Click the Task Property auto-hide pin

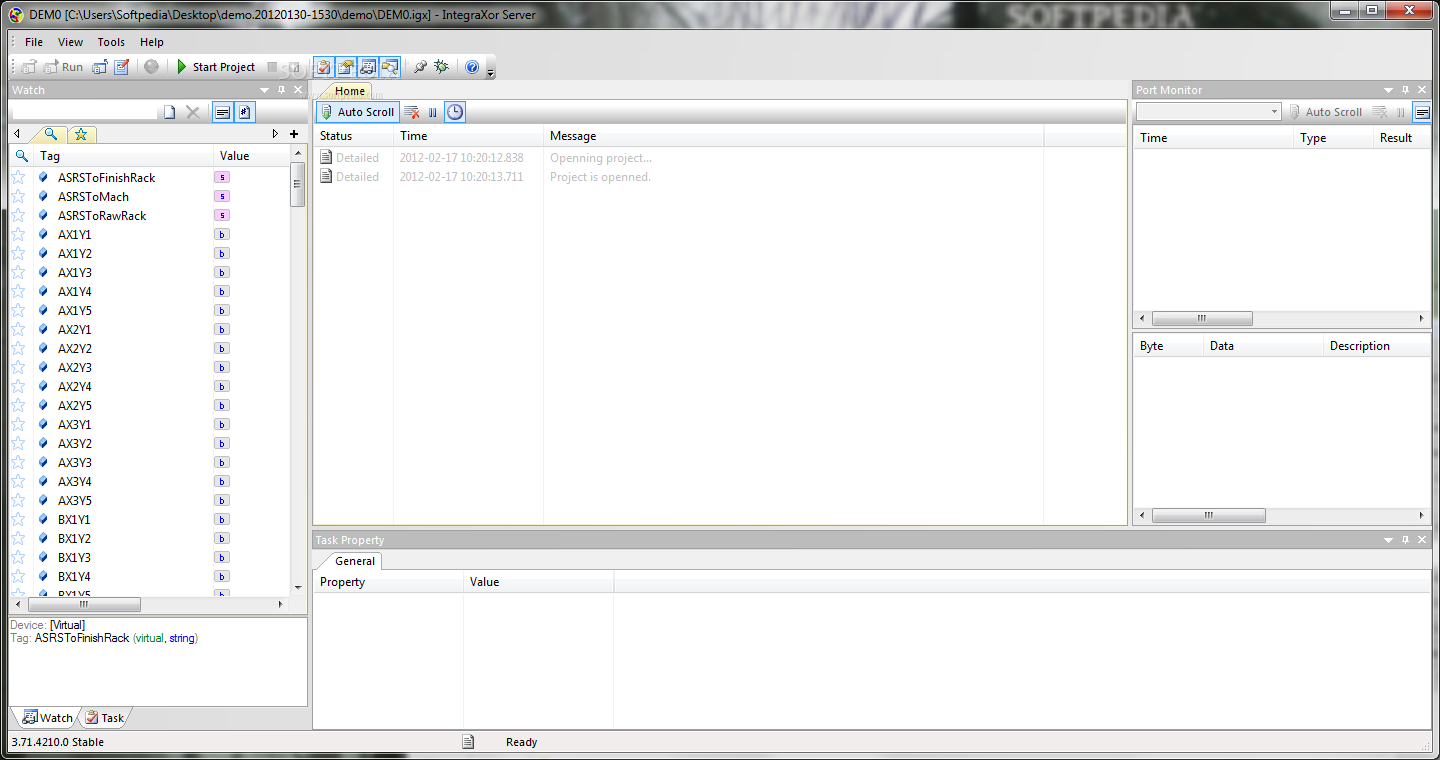1405,540
